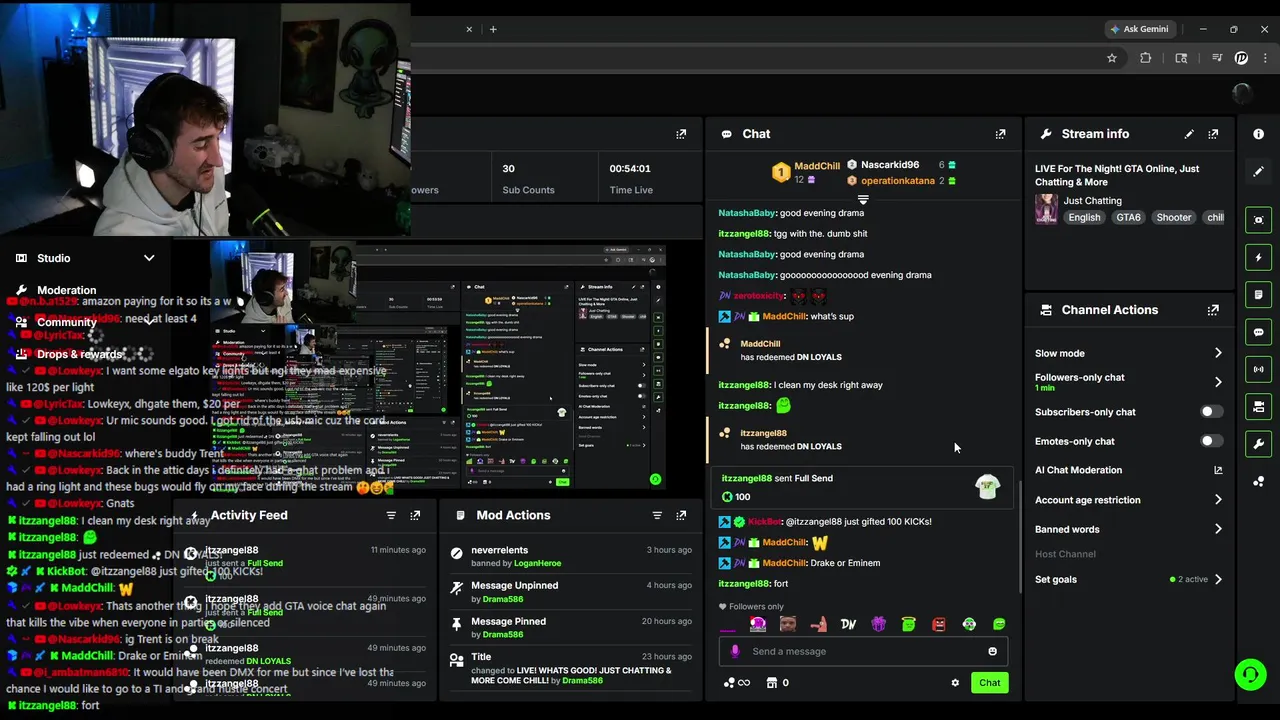Expand Followers-only chat options
The width and height of the screenshot is (1280, 720).
pos(1218,382)
